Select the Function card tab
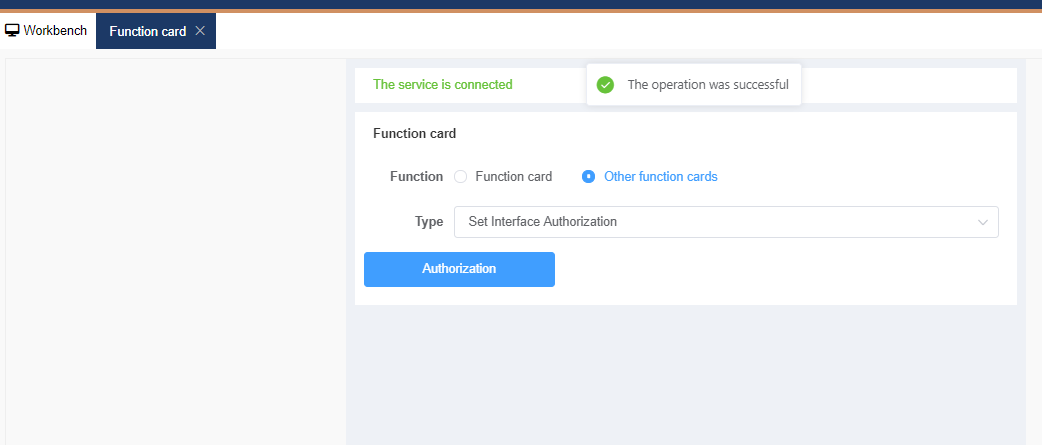This screenshot has width=1042, height=445. (x=147, y=31)
